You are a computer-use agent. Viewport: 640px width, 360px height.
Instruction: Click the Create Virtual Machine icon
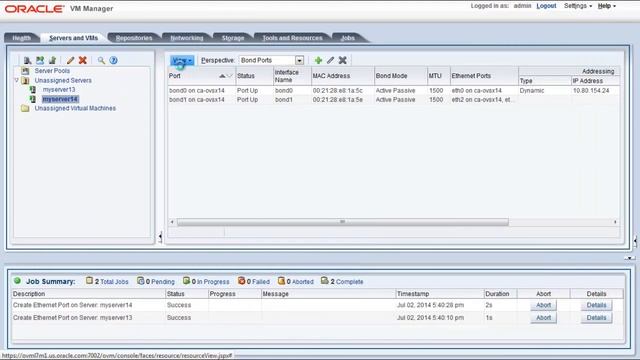52,60
